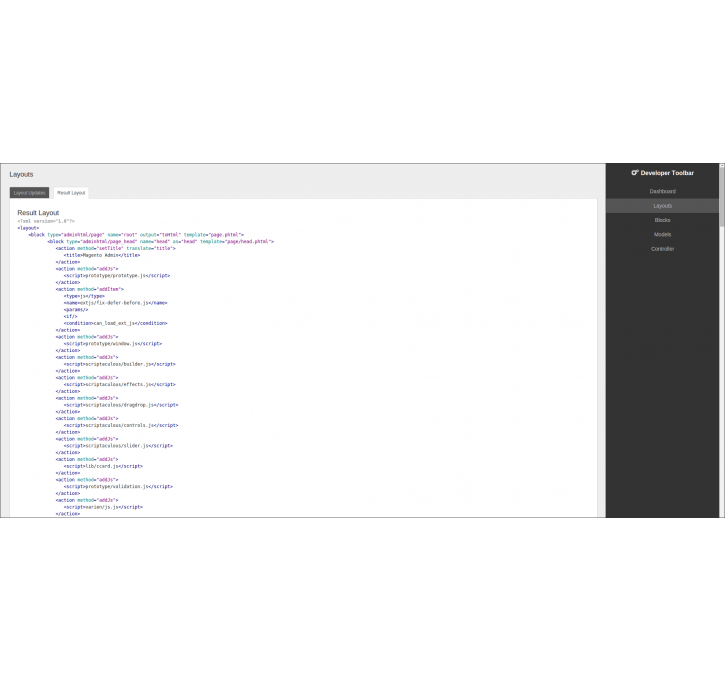Open the Controller section
The image size is (725, 680).
[662, 249]
